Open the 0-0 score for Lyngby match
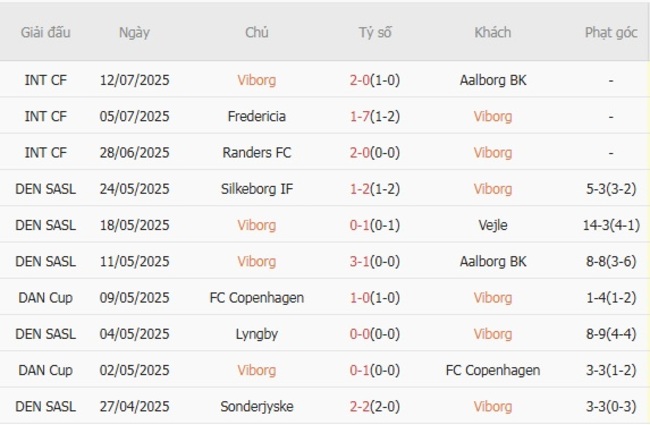650x425 pixels. point(359,334)
